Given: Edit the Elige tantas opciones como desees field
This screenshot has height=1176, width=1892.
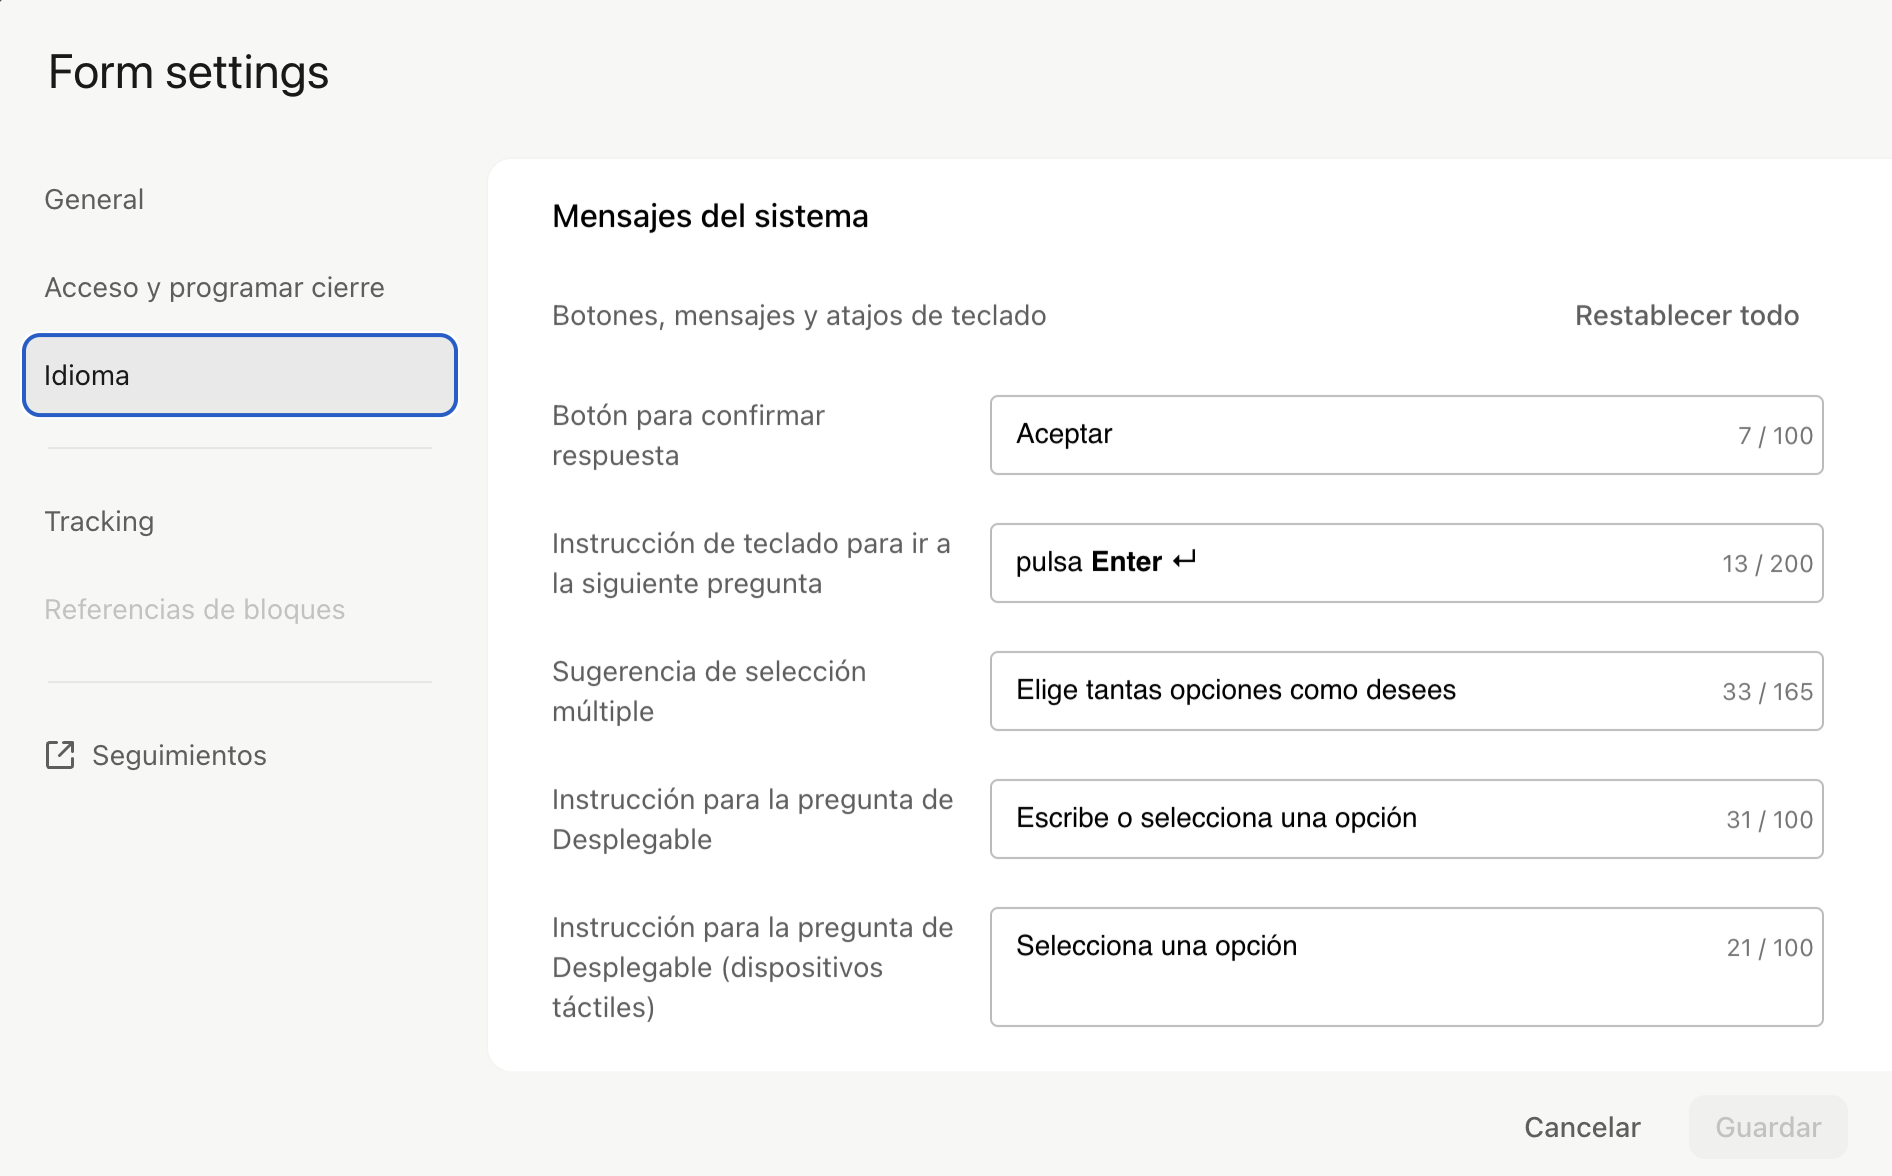Looking at the screenshot, I should [x=1406, y=691].
